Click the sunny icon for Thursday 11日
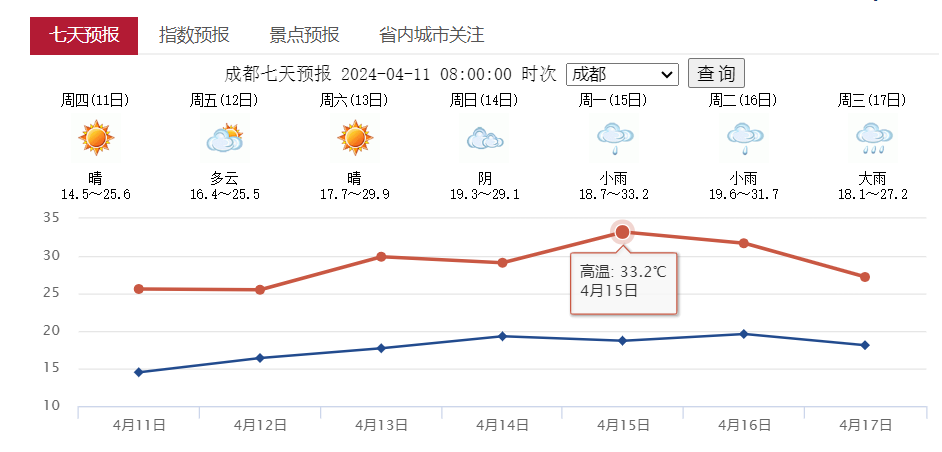 pyautogui.click(x=96, y=138)
